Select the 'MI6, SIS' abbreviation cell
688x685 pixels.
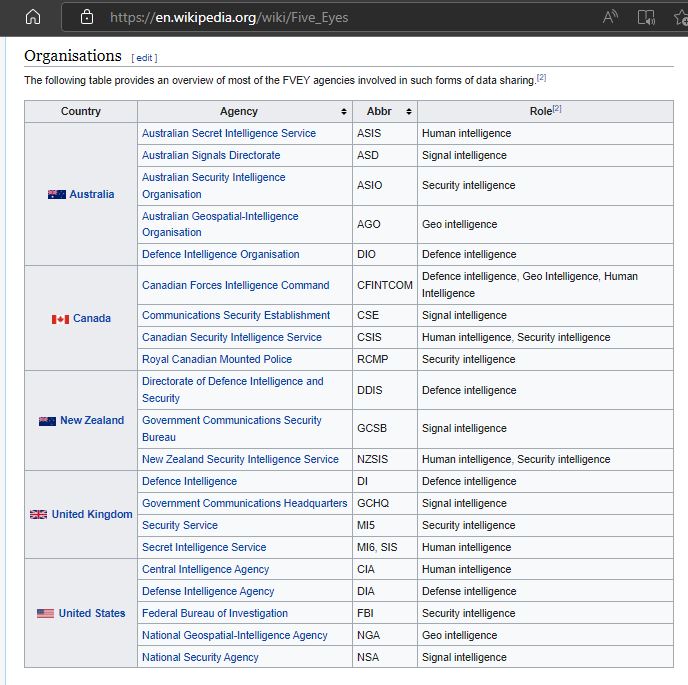(x=385, y=547)
